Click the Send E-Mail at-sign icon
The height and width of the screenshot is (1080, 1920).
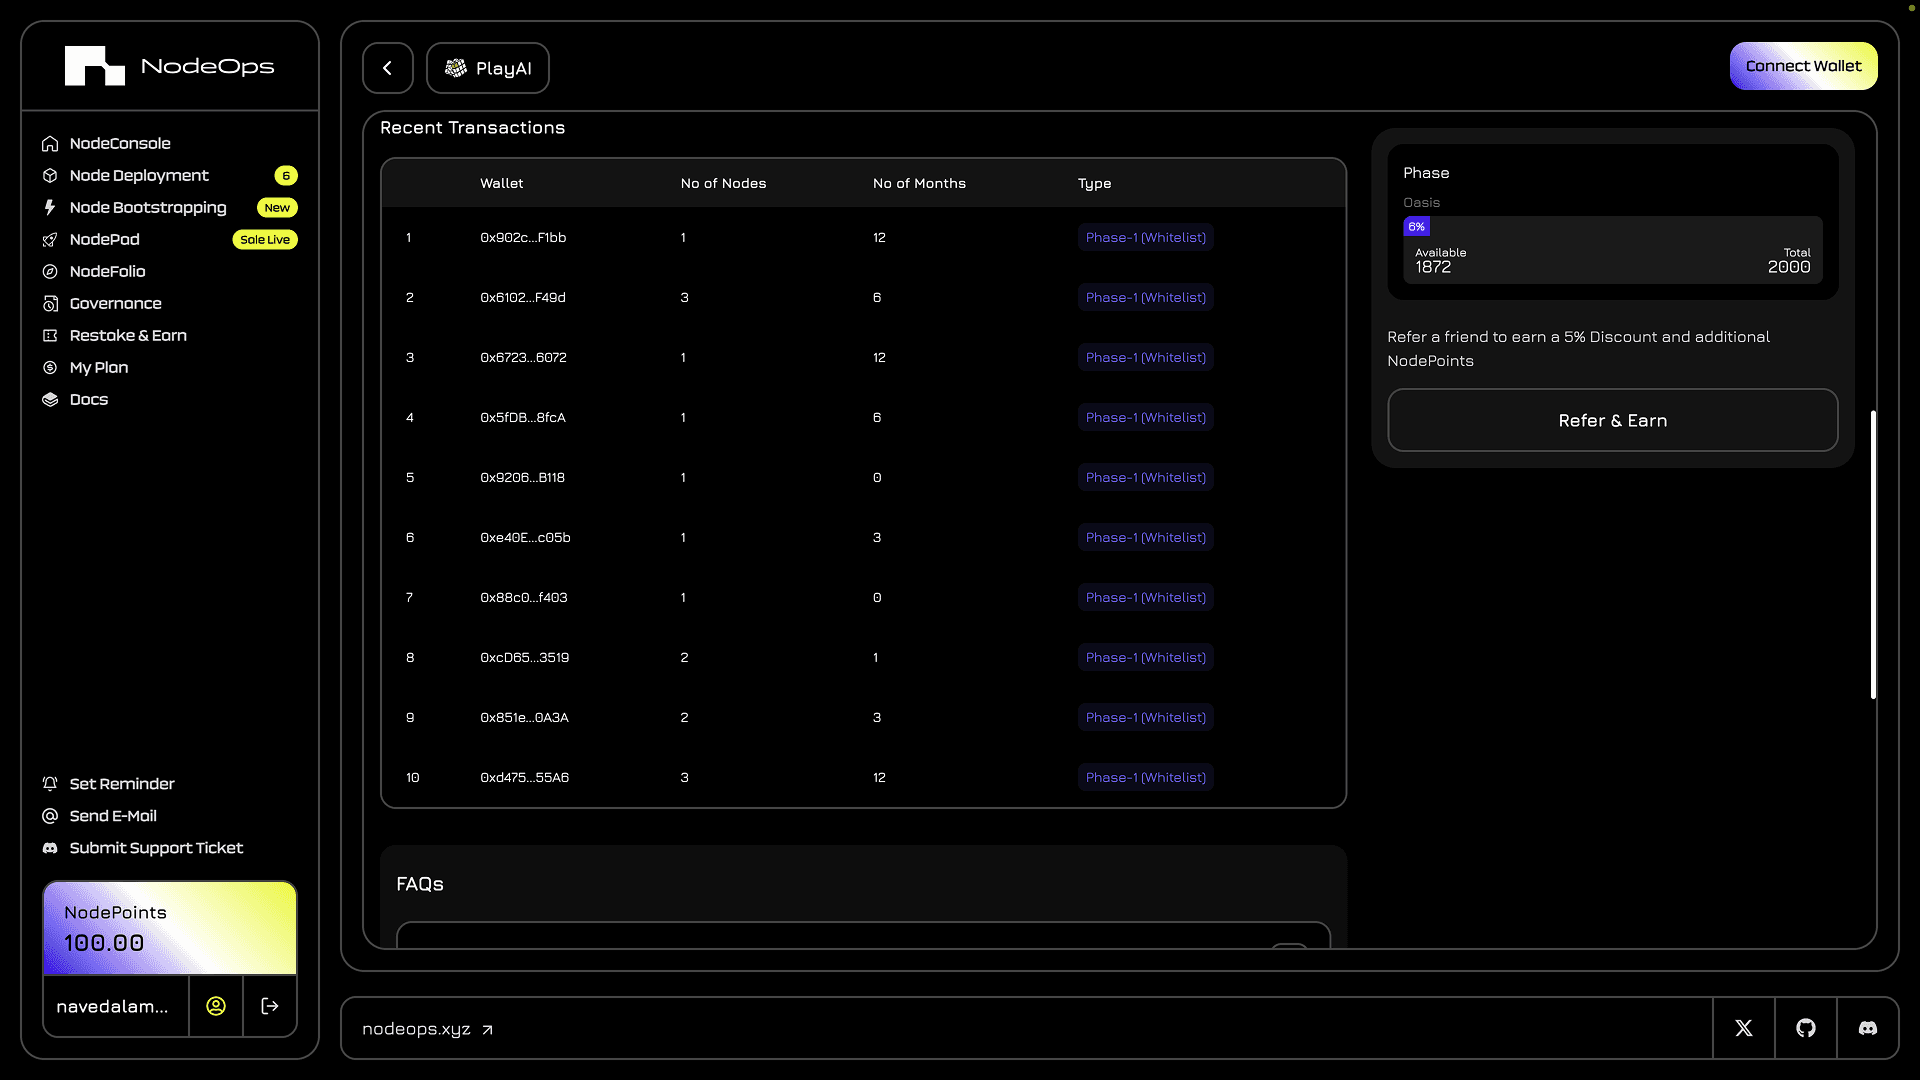(x=50, y=816)
